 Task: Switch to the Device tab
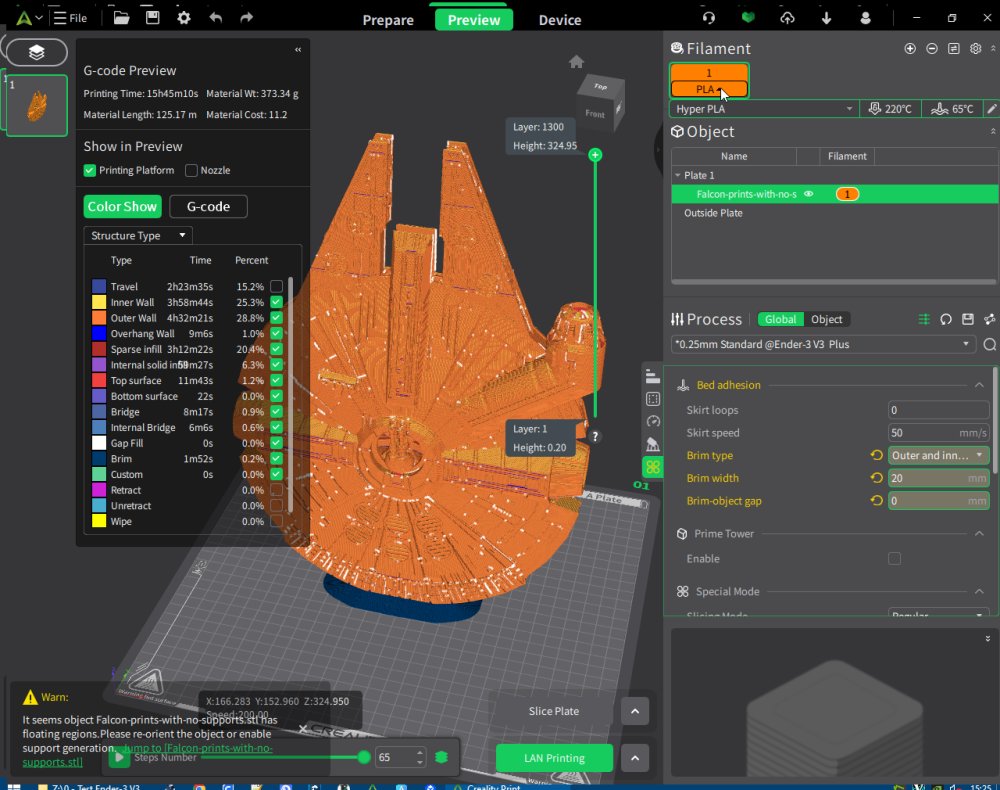point(559,20)
